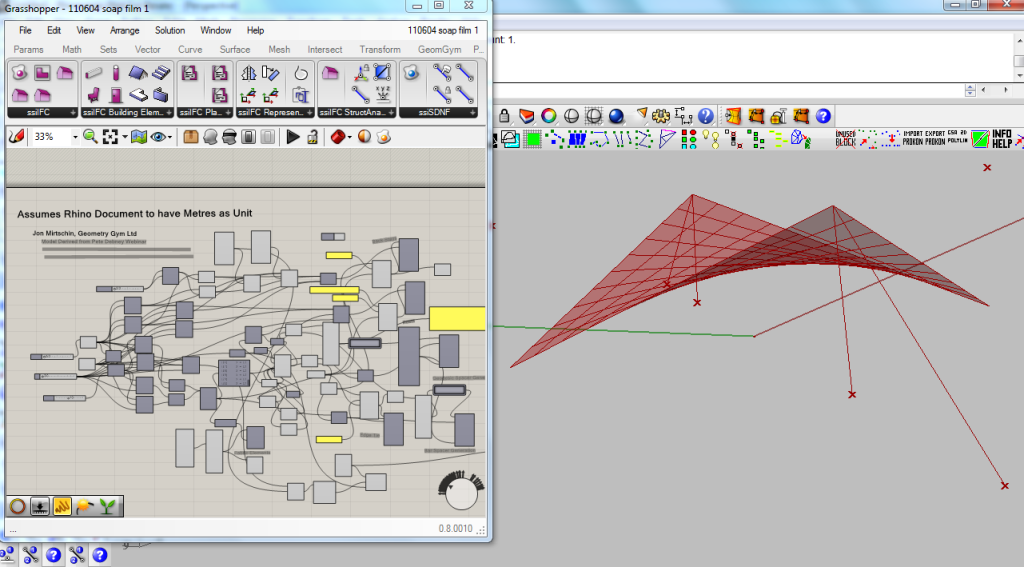Open the zoom percentage dropdown showing 33%
Screen dimensions: 1024x567
74,137
